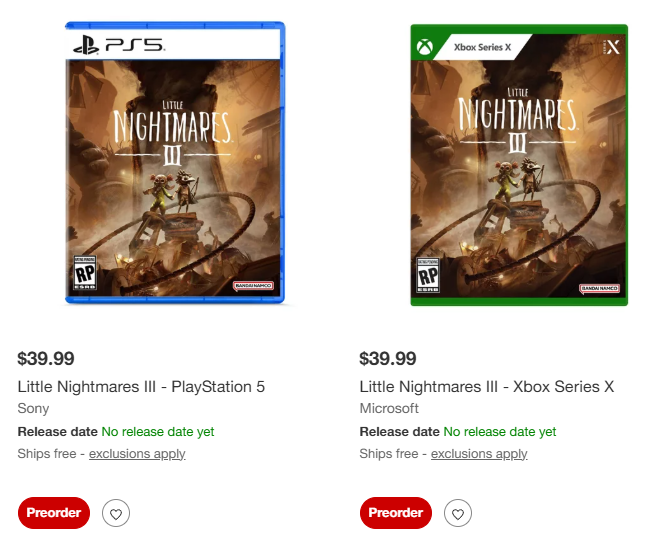Click the $39.99 price of the Xbox game
The image size is (662, 536).
coord(388,358)
